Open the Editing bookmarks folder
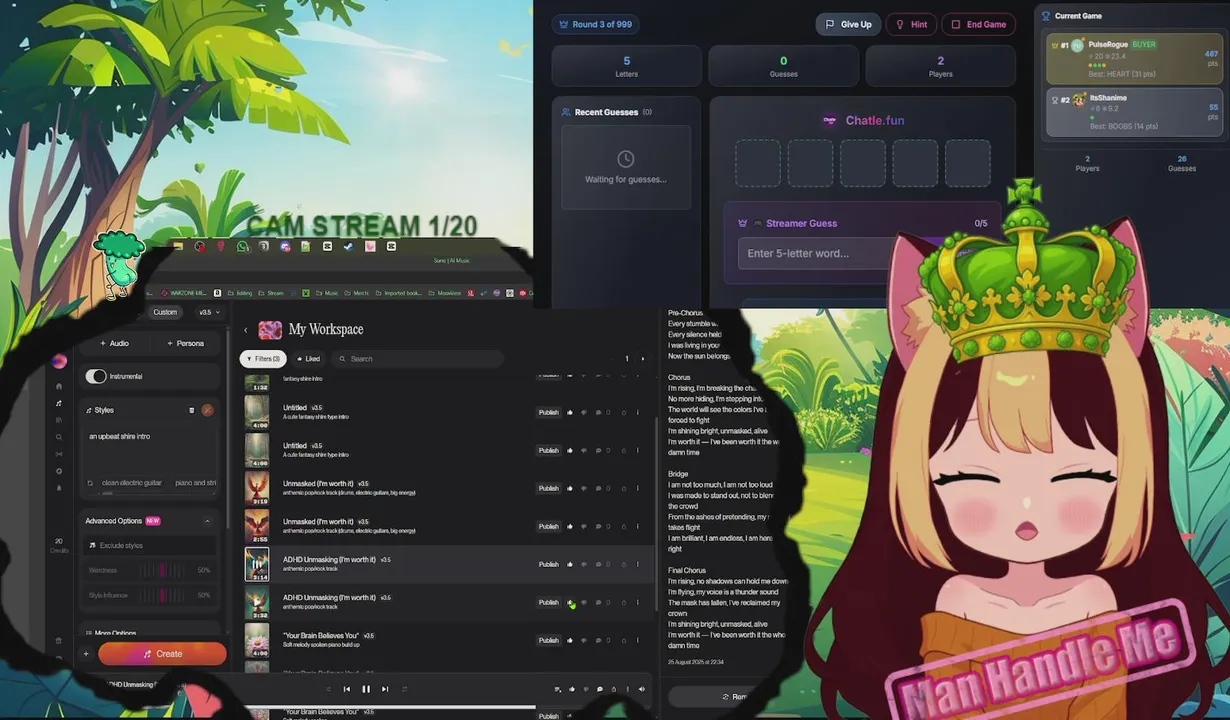The width and height of the screenshot is (1230, 720). (240, 293)
